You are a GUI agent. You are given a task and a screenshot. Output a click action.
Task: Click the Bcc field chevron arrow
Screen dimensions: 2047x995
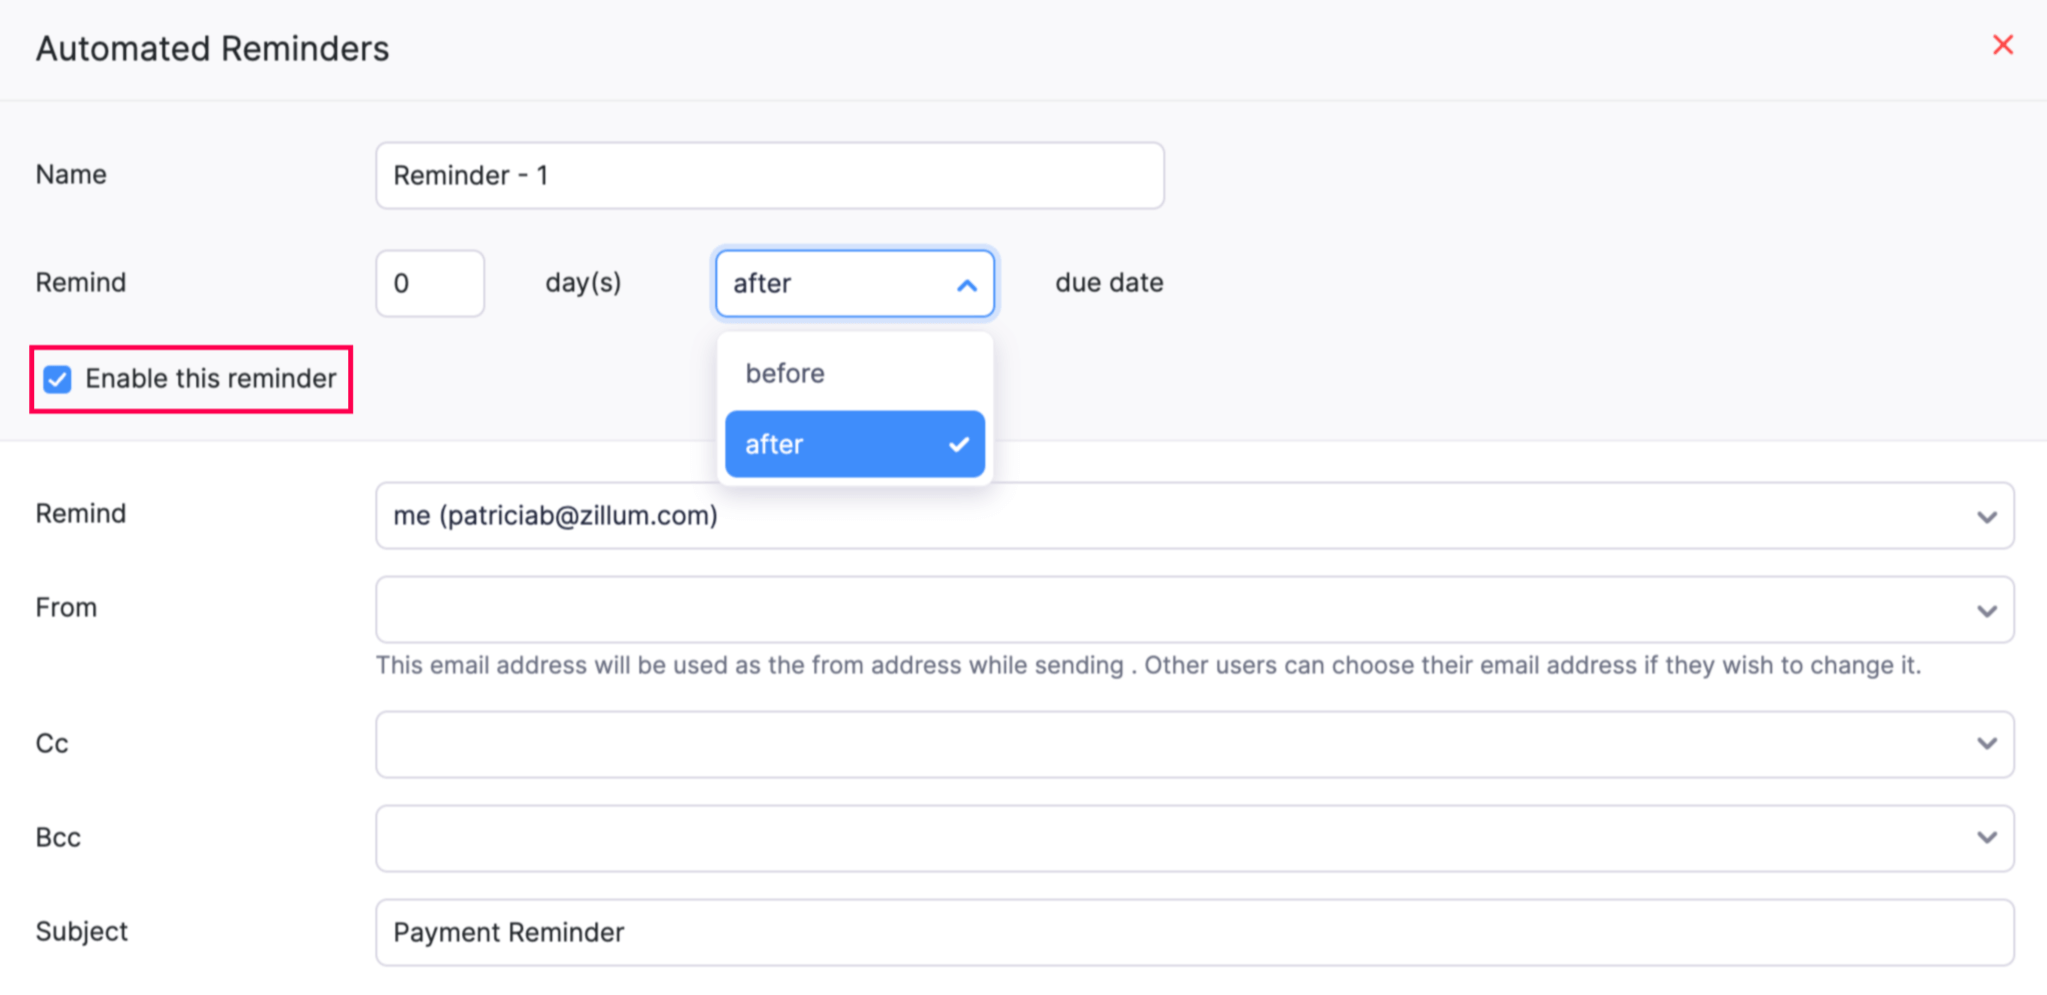1986,837
